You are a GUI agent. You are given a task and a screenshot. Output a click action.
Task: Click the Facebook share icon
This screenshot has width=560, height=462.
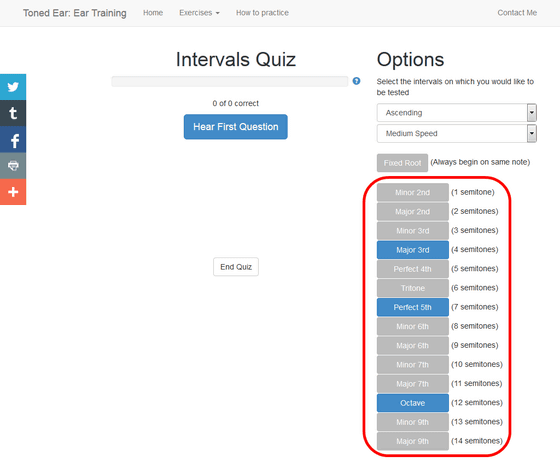tap(13, 140)
